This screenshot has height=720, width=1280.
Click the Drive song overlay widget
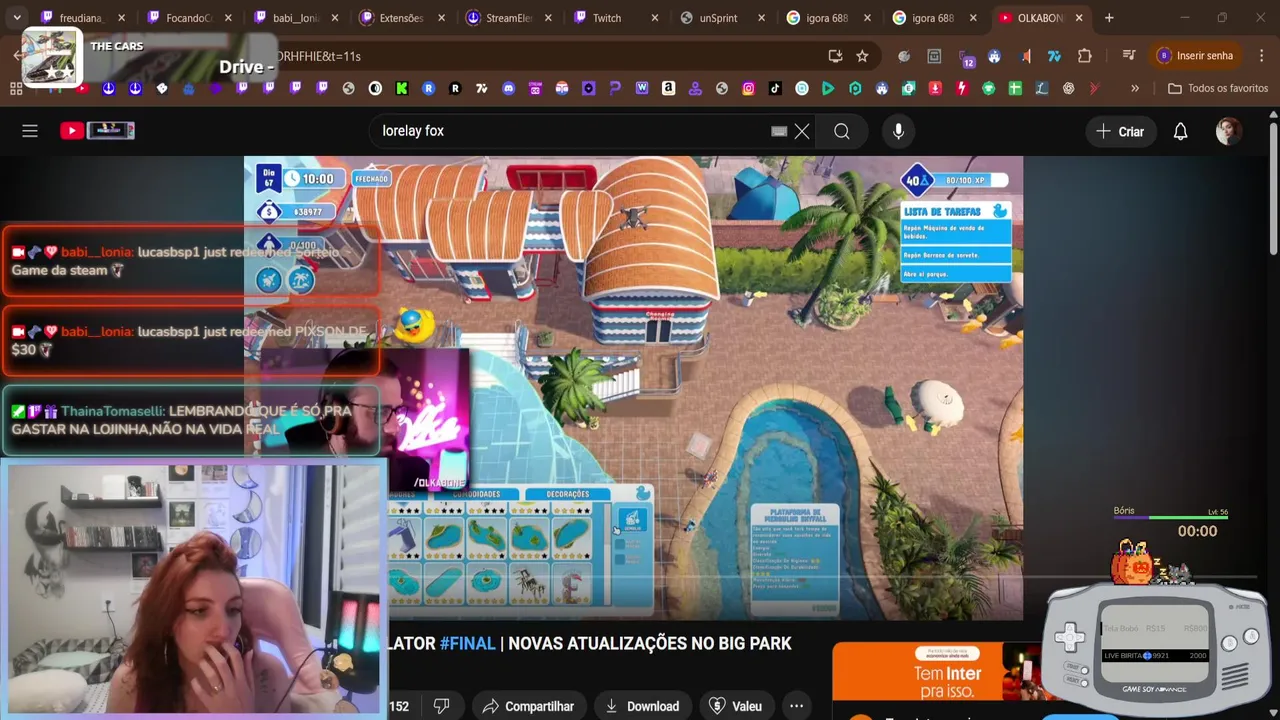(x=150, y=56)
